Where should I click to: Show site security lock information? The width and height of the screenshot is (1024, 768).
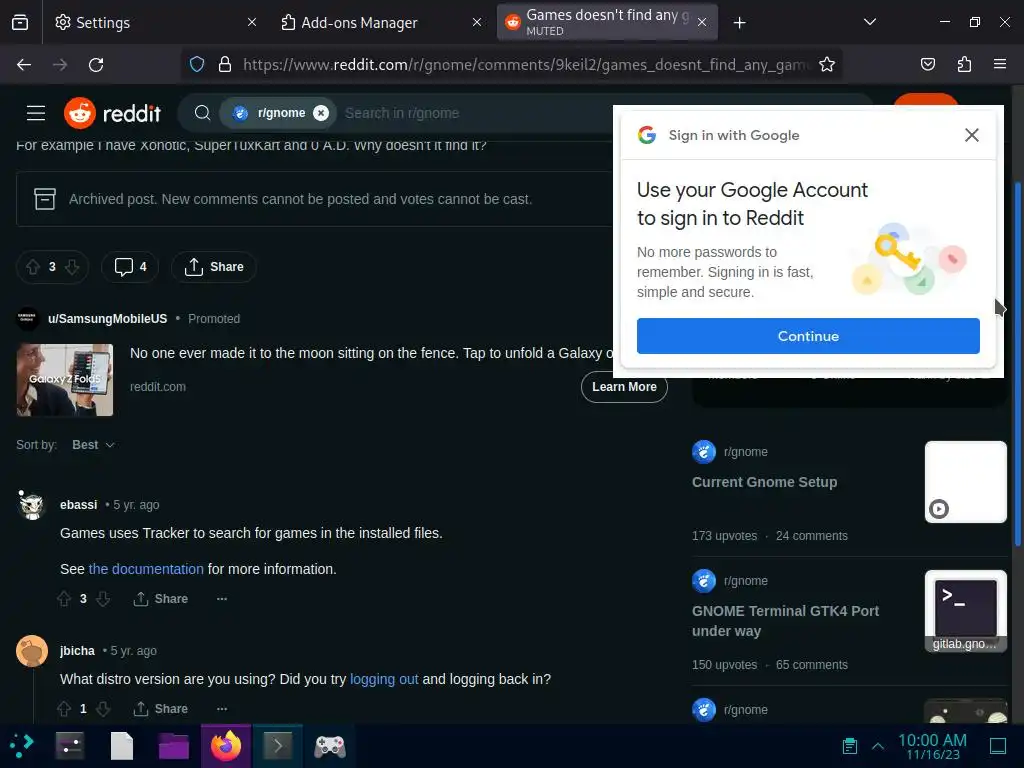(225, 65)
